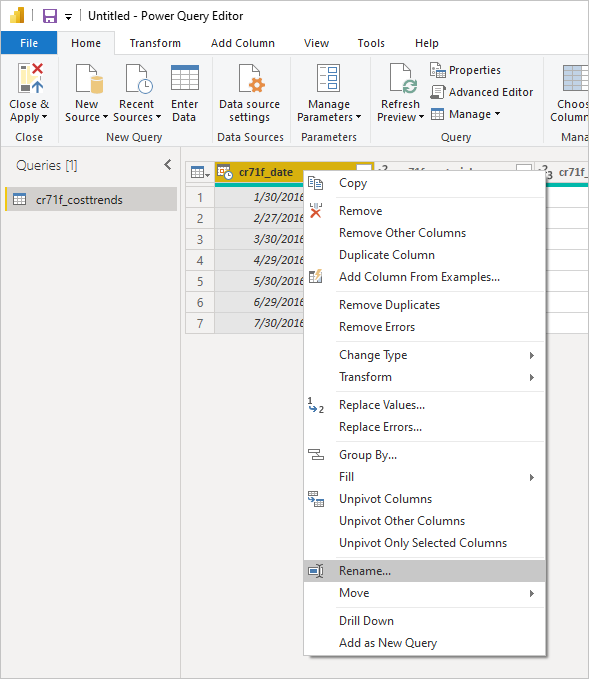Select Replace Values
The height and width of the screenshot is (679, 589).
(424, 405)
